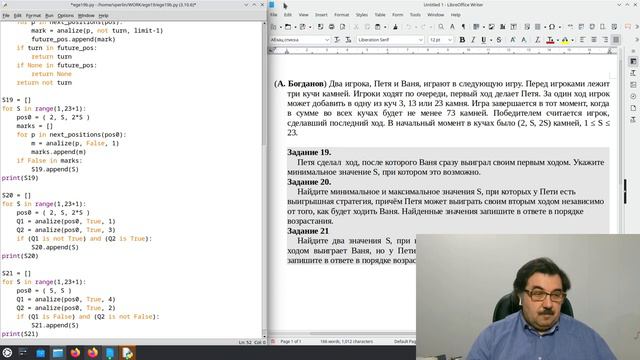Viewport: 640px width, 360px height.
Task: Open Table menu in LibreOffice Writer
Action: [380, 15]
